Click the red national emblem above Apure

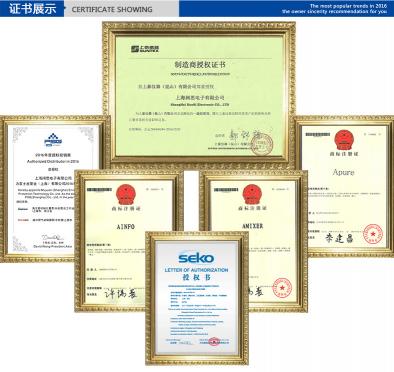tap(344, 140)
